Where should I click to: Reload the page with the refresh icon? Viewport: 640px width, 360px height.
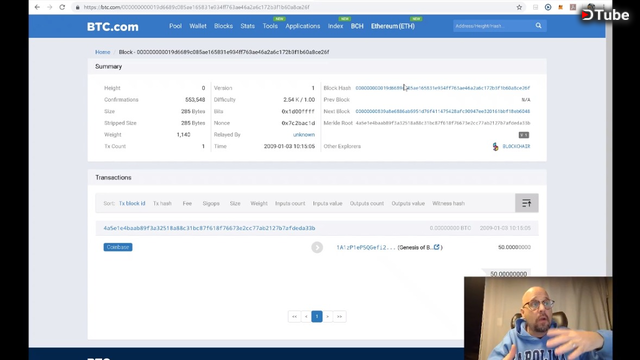[62, 7]
